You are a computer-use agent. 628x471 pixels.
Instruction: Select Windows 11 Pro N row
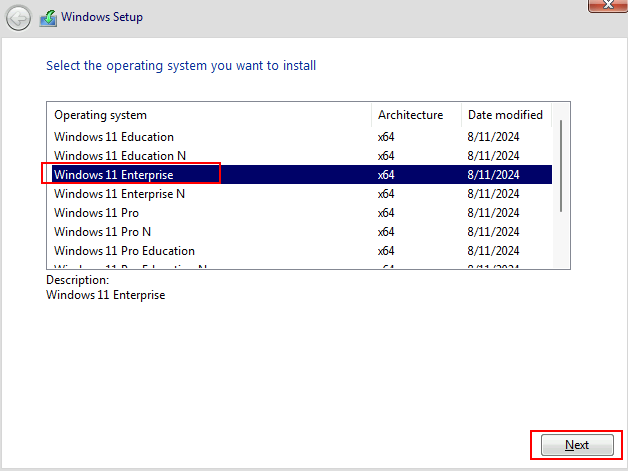coord(302,231)
